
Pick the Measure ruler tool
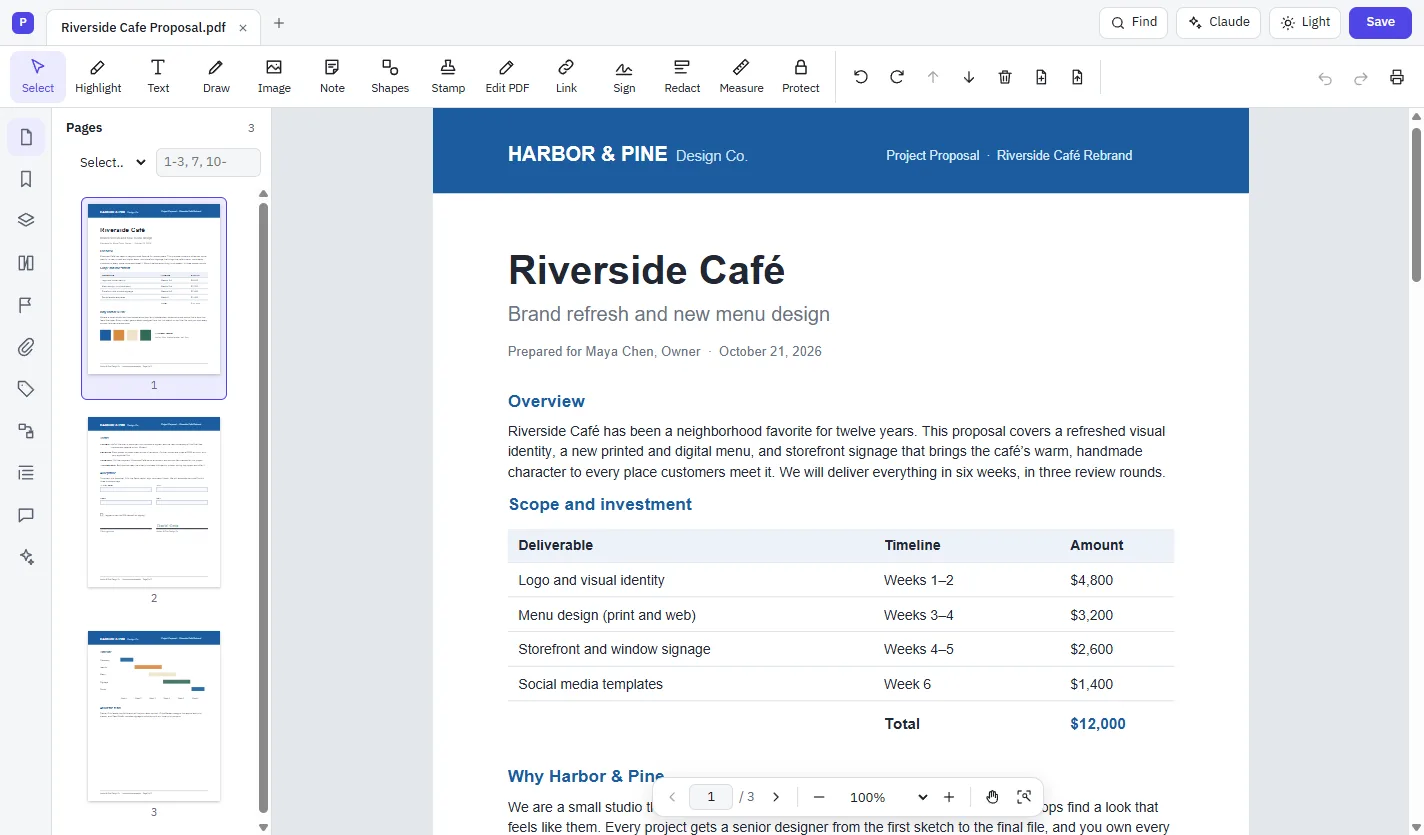[x=741, y=77]
